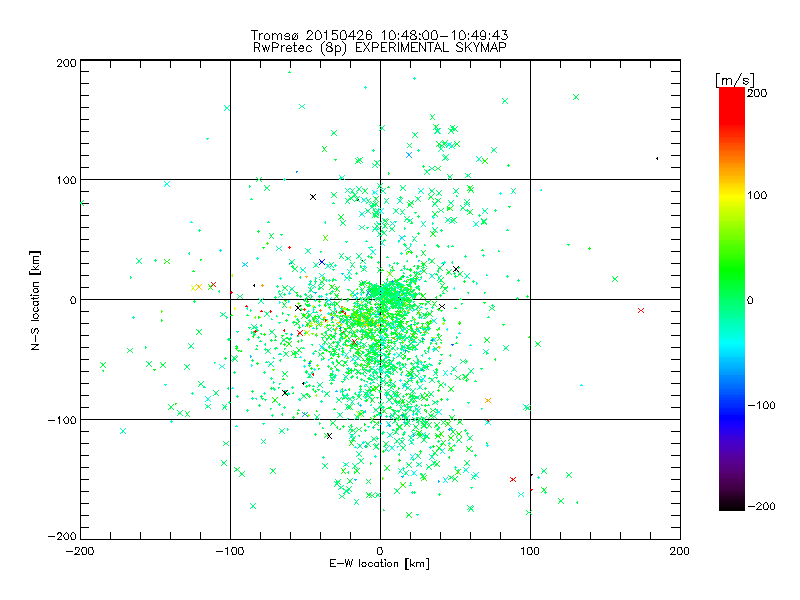The width and height of the screenshot is (800, 600).
Task: Click the 'N-S location [km]' axis label
Action: pos(35,301)
